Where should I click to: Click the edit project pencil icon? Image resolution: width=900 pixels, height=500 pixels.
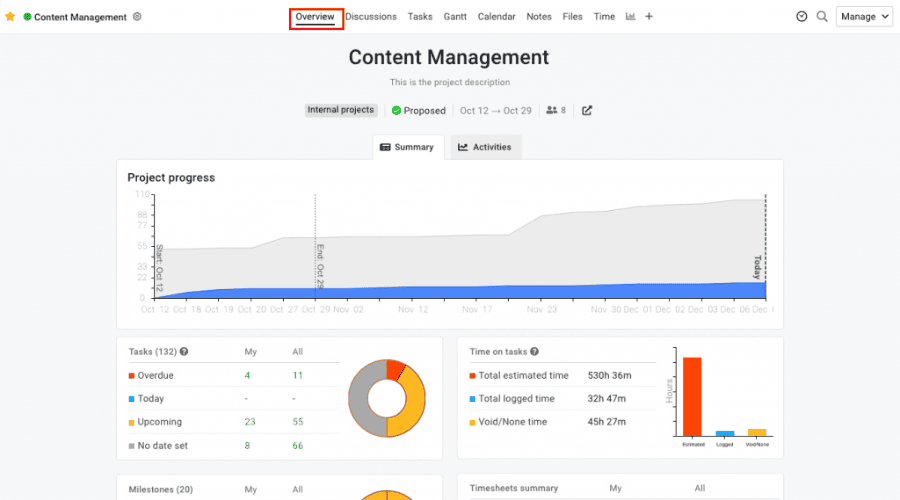pos(587,110)
